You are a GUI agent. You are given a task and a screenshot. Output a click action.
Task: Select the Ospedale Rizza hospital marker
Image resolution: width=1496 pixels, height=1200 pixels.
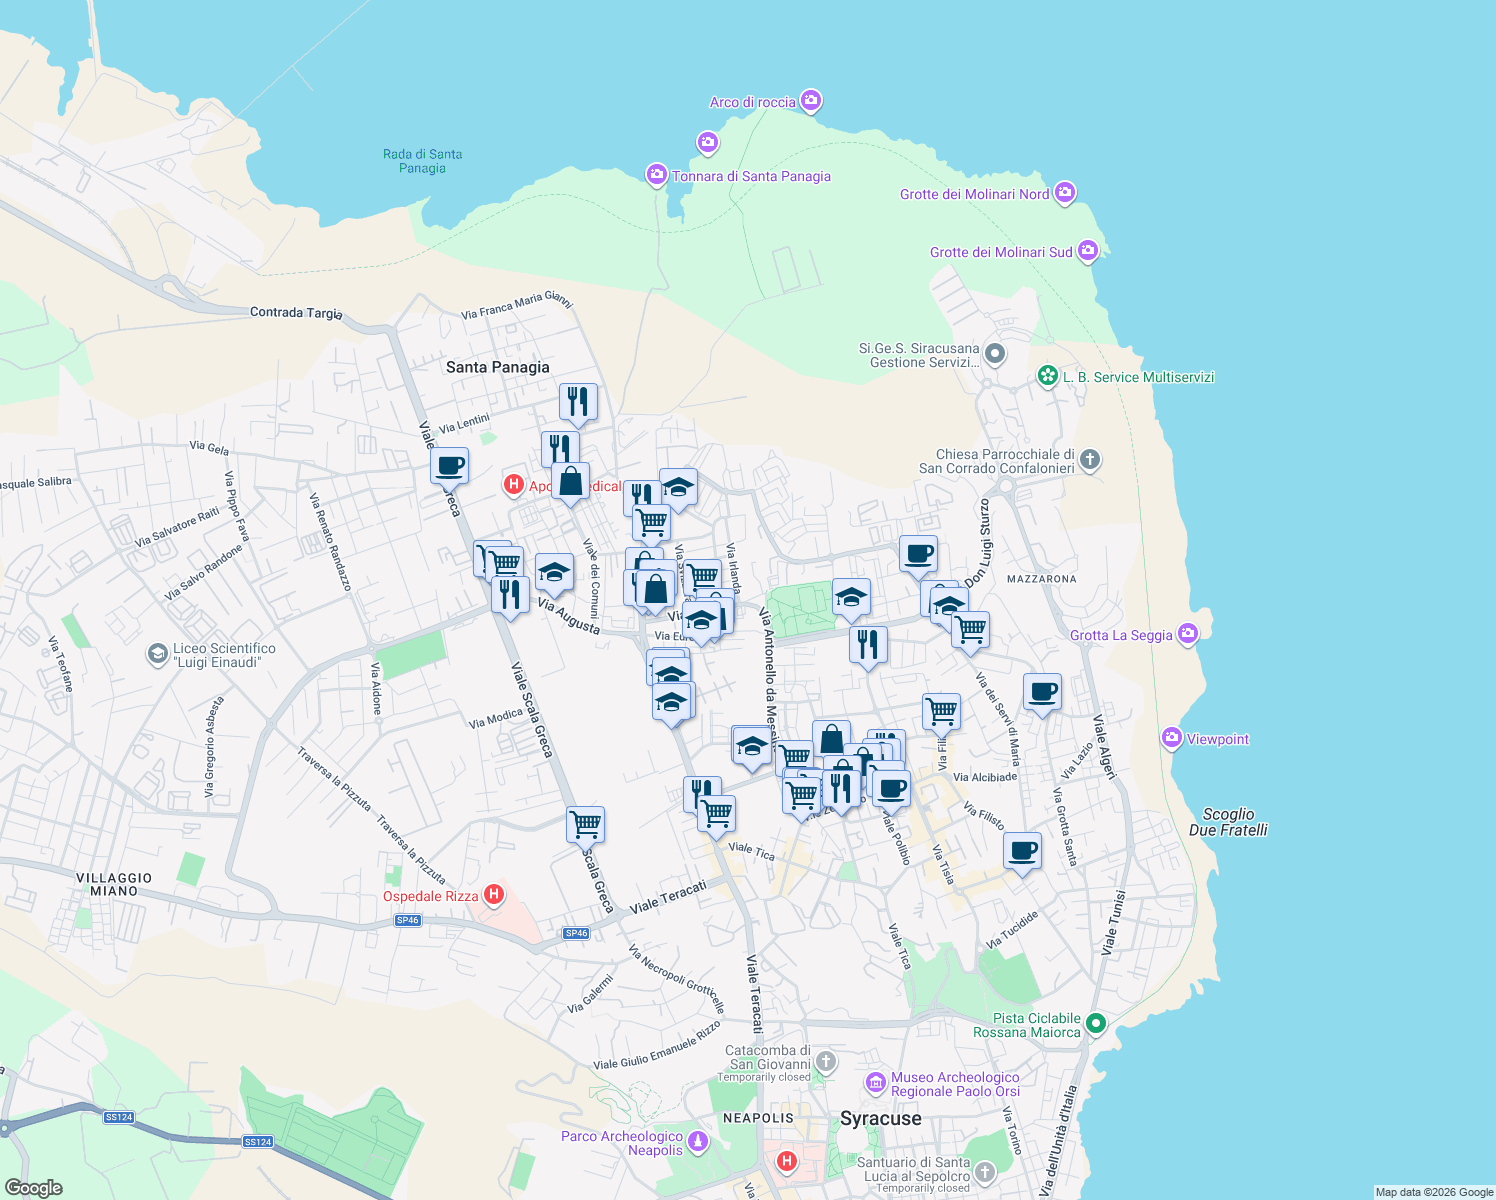click(494, 894)
